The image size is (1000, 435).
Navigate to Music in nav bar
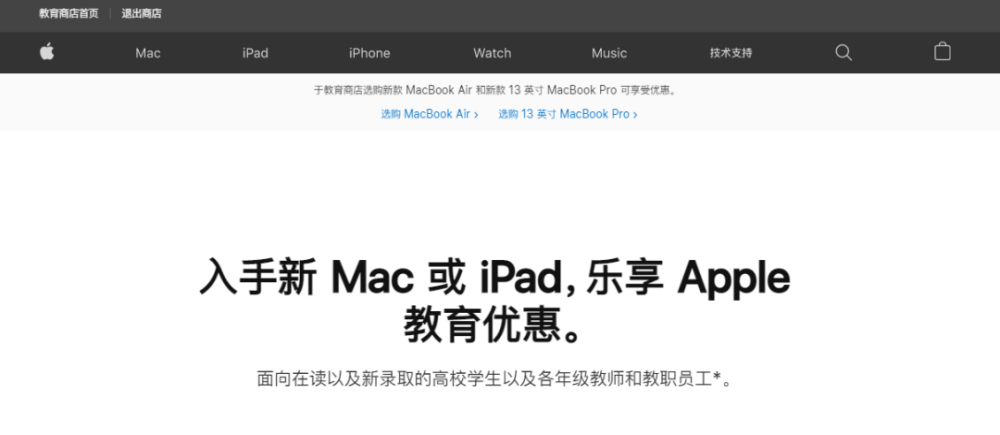609,53
